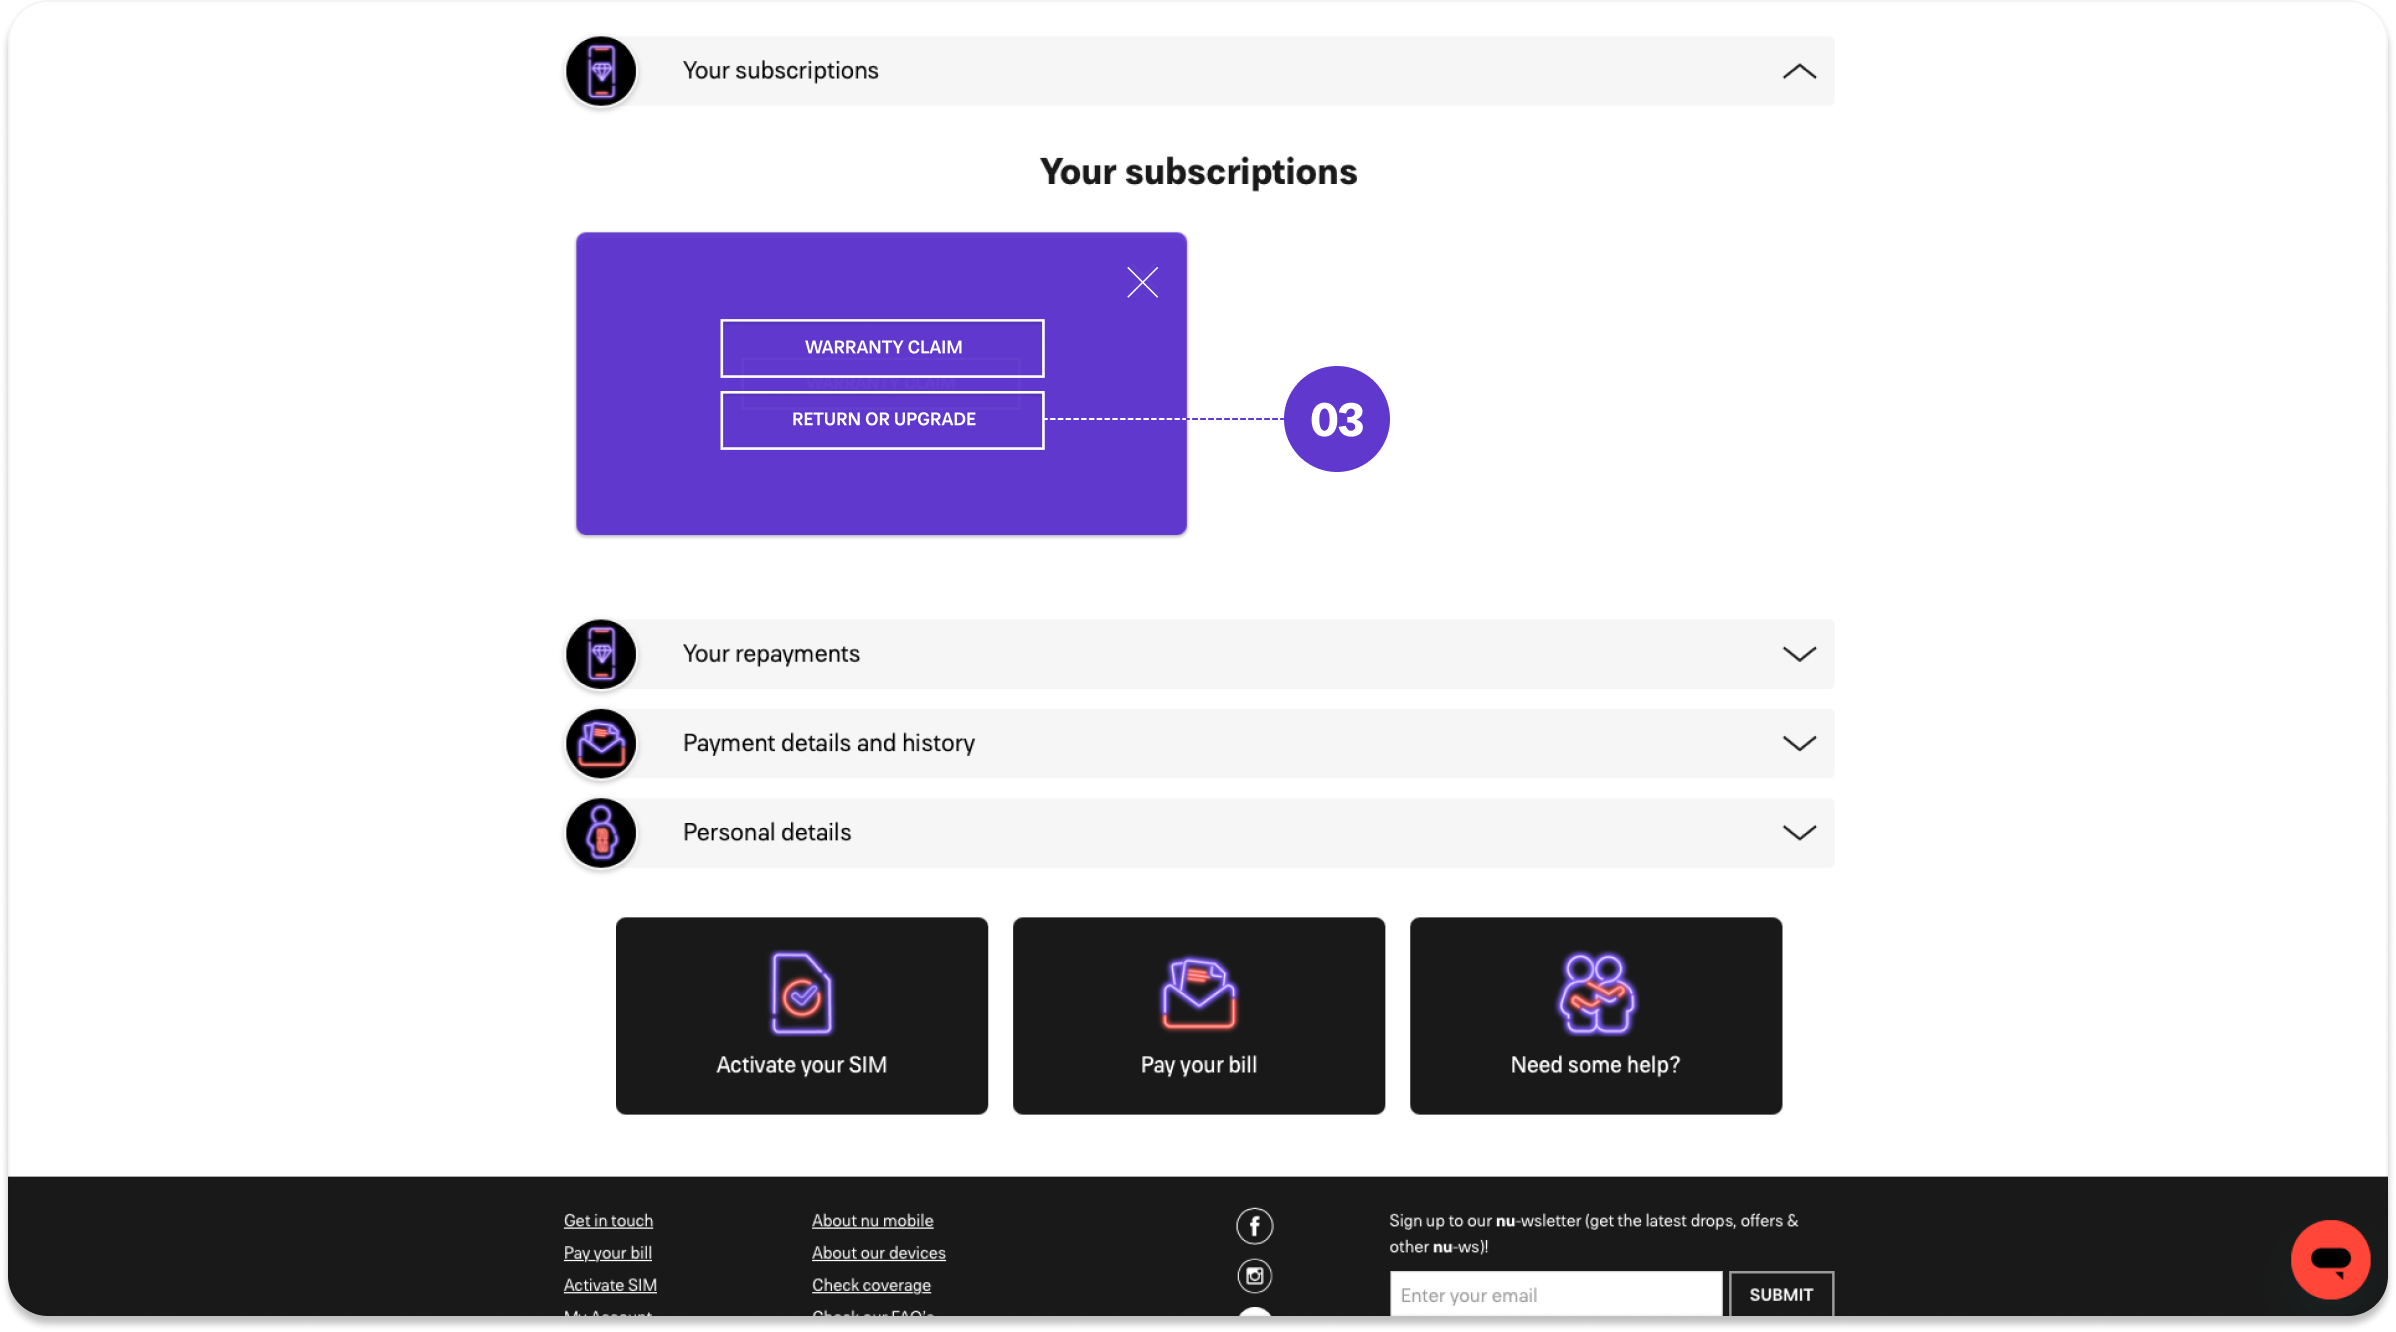Click the Warranty Claim button
The image size is (2396, 1332).
pos(882,348)
